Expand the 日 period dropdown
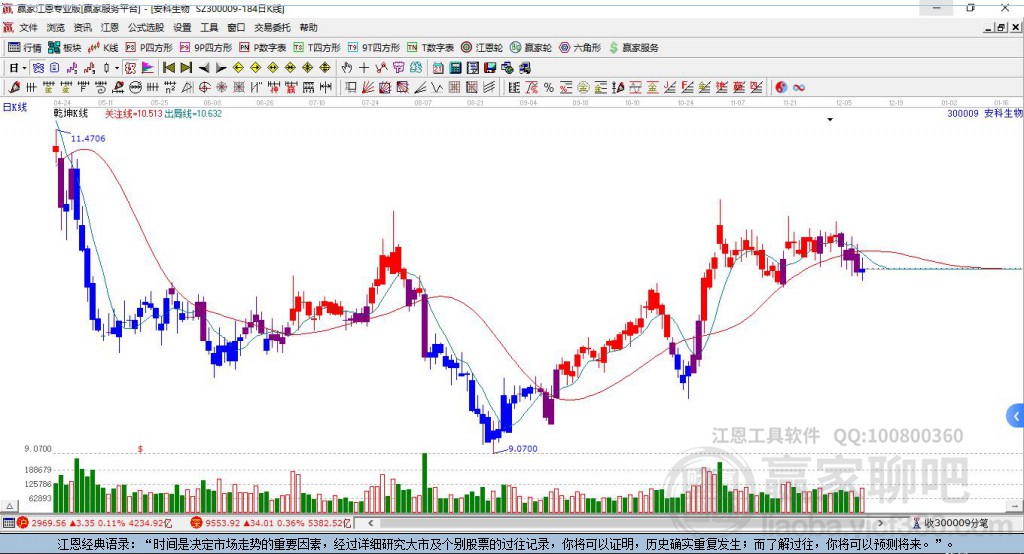 tap(24, 68)
